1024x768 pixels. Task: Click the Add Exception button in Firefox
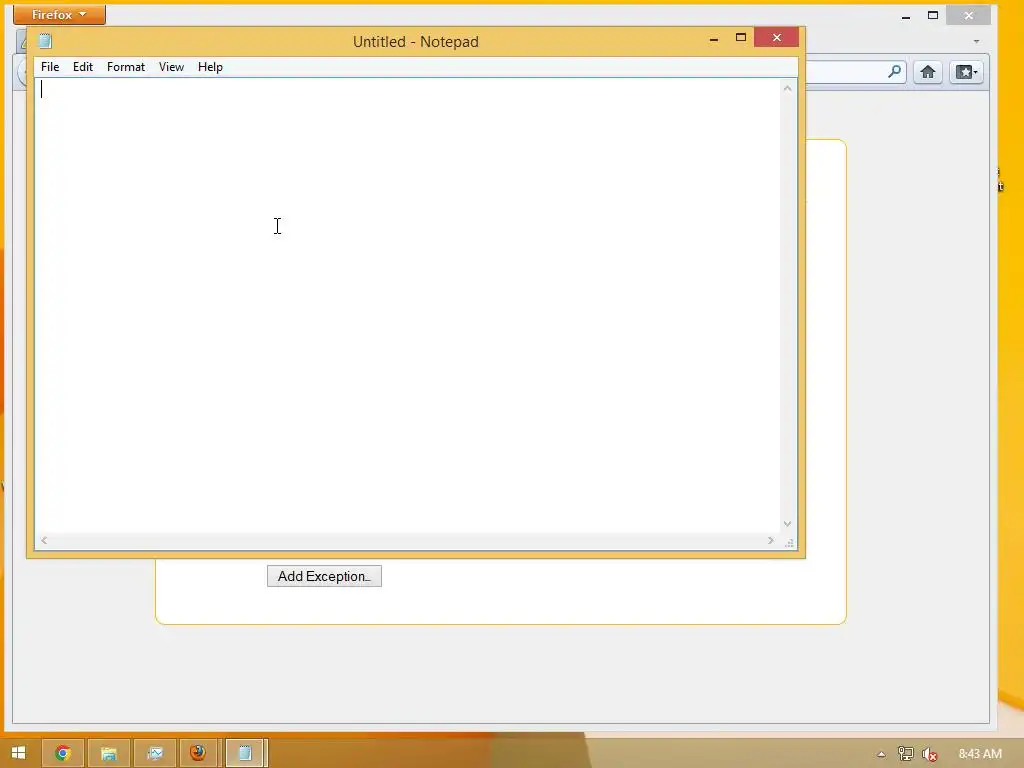click(x=325, y=576)
